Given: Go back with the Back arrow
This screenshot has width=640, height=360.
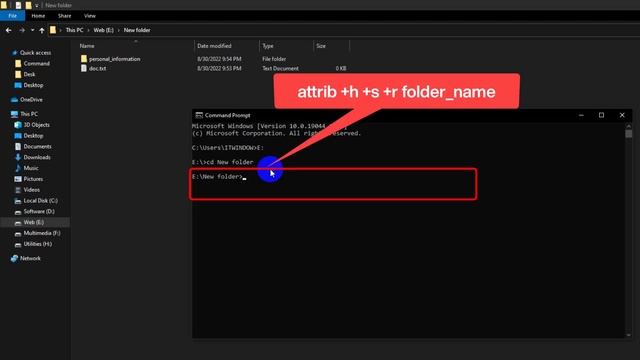Looking at the screenshot, I should point(9,30).
